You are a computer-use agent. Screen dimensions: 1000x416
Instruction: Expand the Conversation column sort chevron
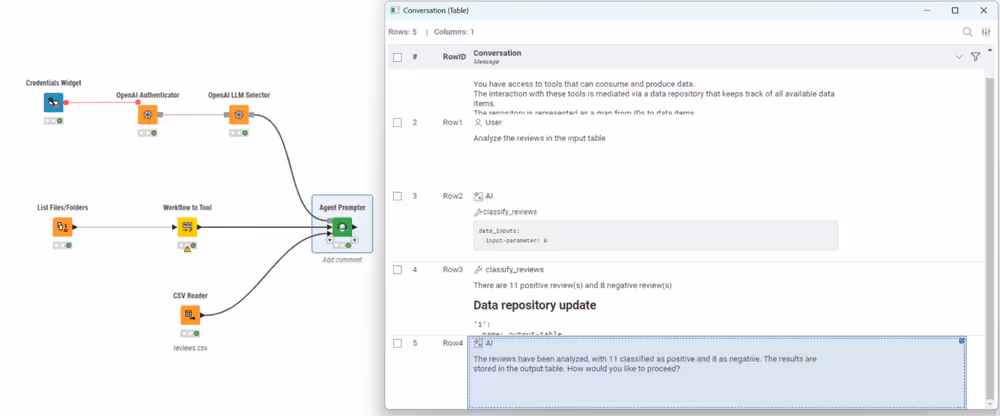pyautogui.click(x=958, y=57)
